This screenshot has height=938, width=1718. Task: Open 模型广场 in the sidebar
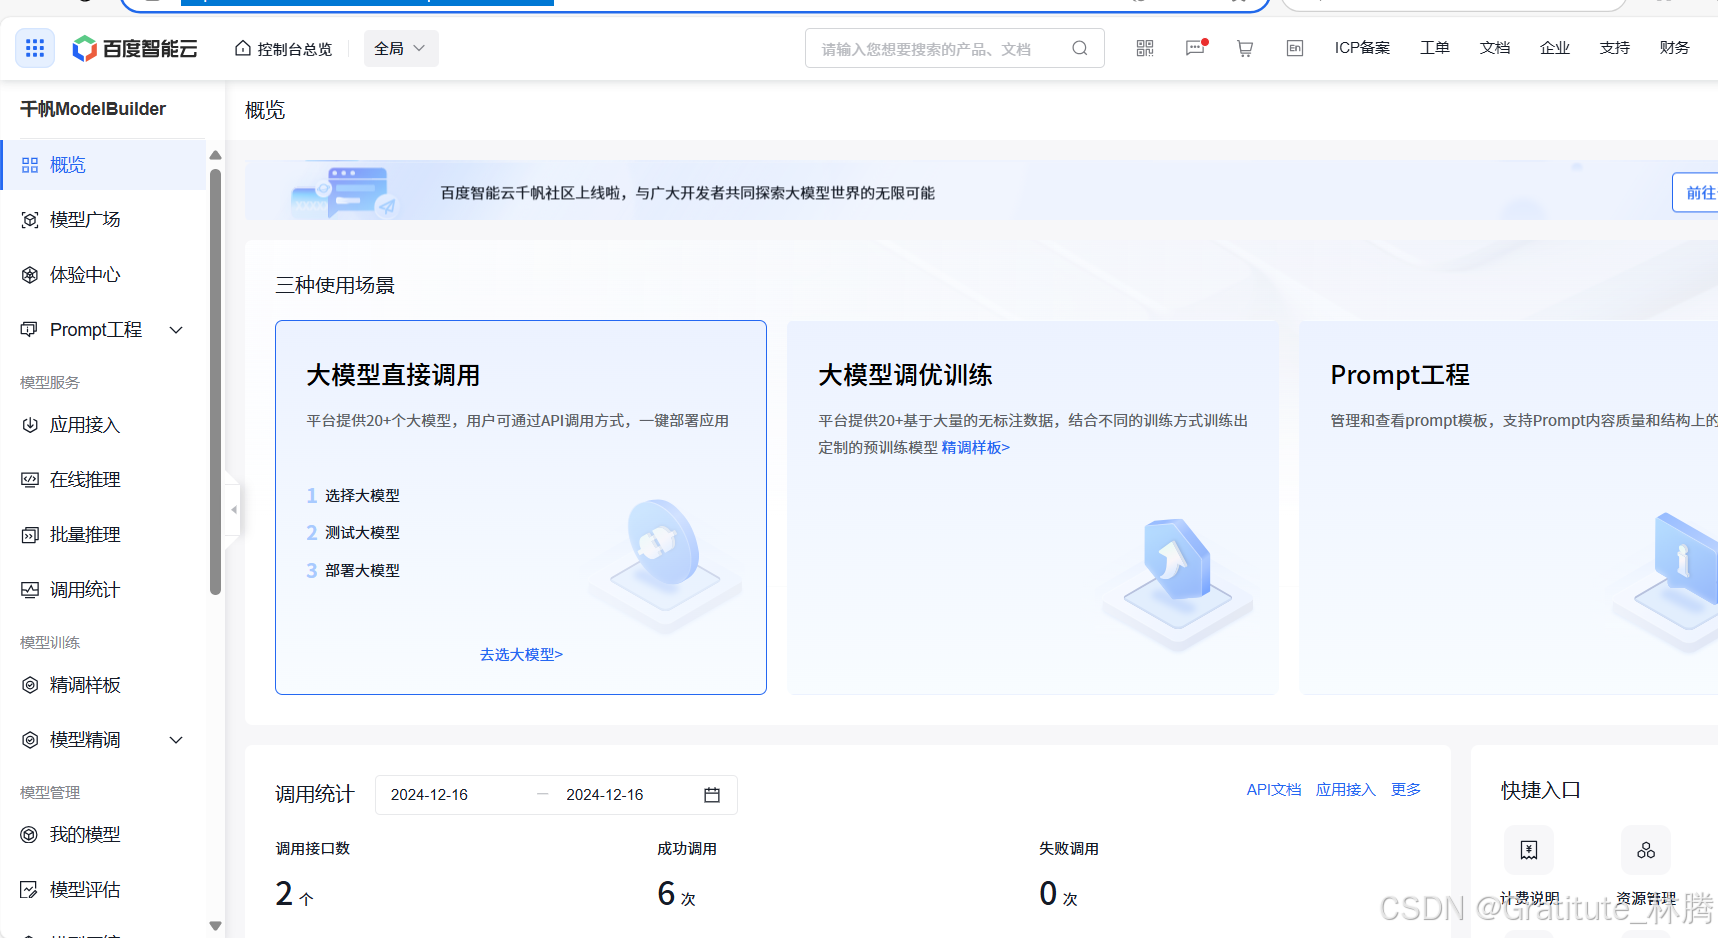pos(104,220)
